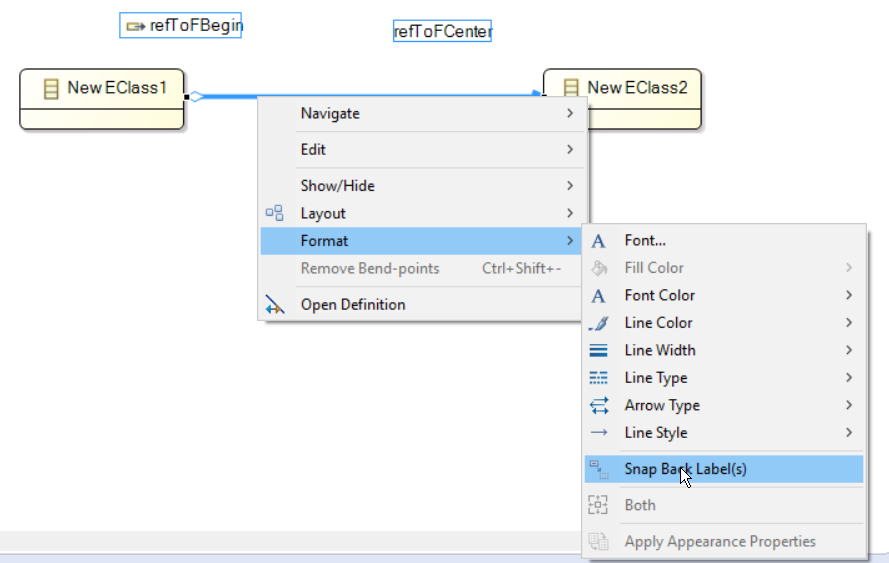Choose Snap Back Label(s)
This screenshot has width=889, height=563.
(686, 469)
